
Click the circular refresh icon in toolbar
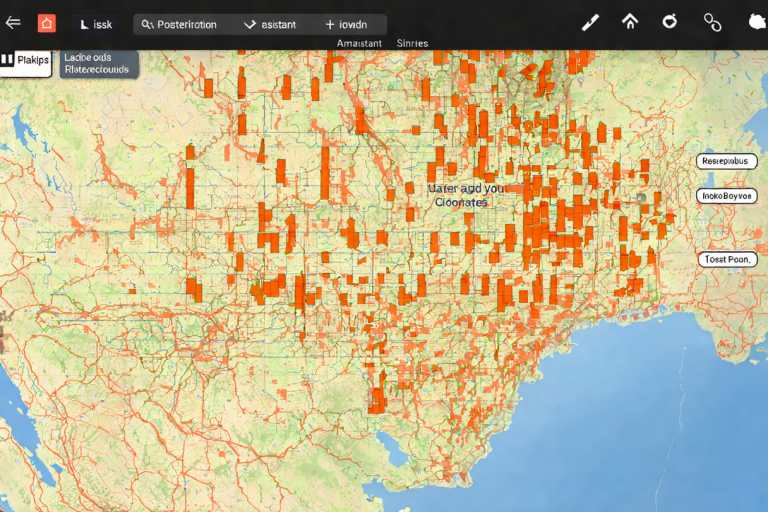click(x=671, y=22)
